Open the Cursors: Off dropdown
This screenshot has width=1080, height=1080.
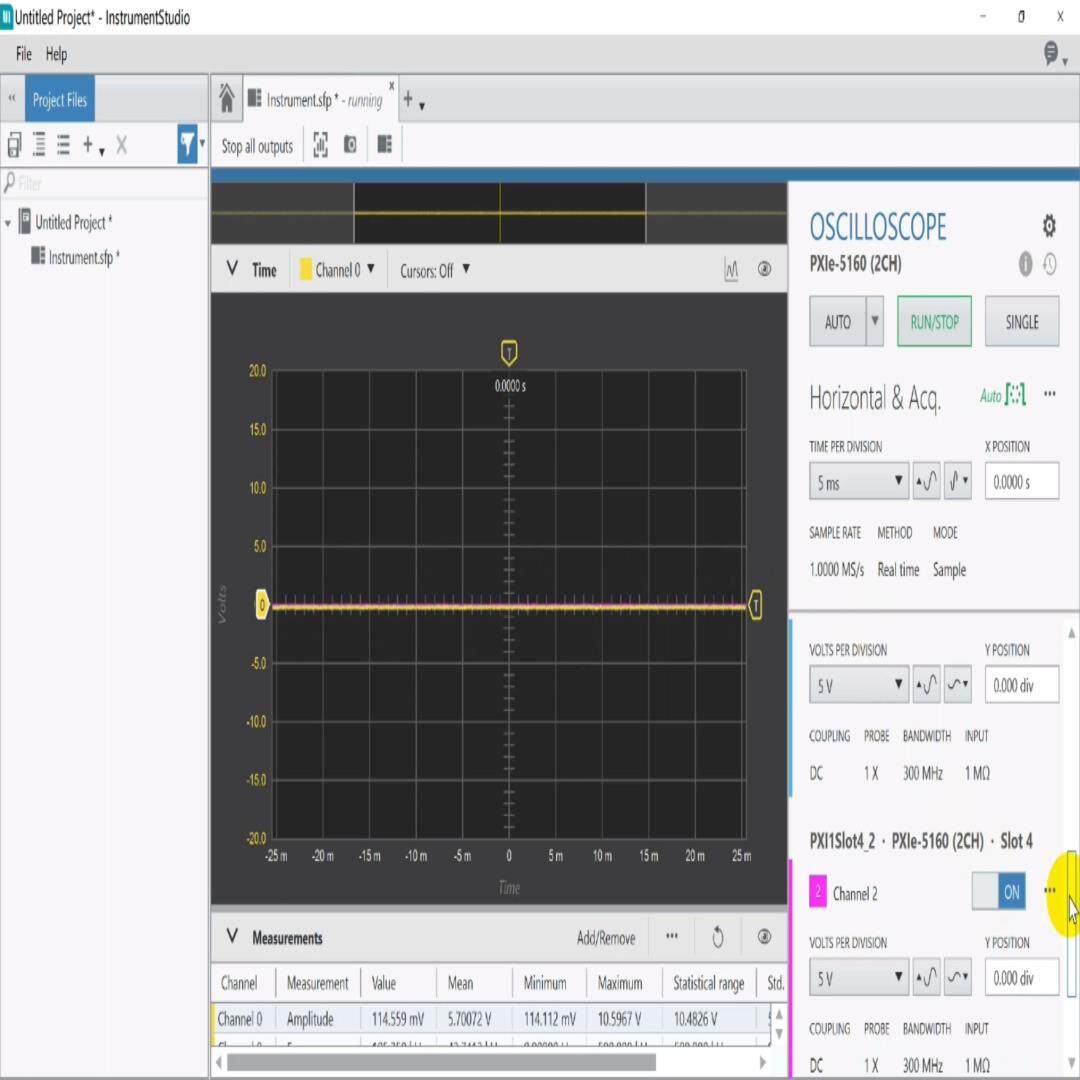pos(435,270)
